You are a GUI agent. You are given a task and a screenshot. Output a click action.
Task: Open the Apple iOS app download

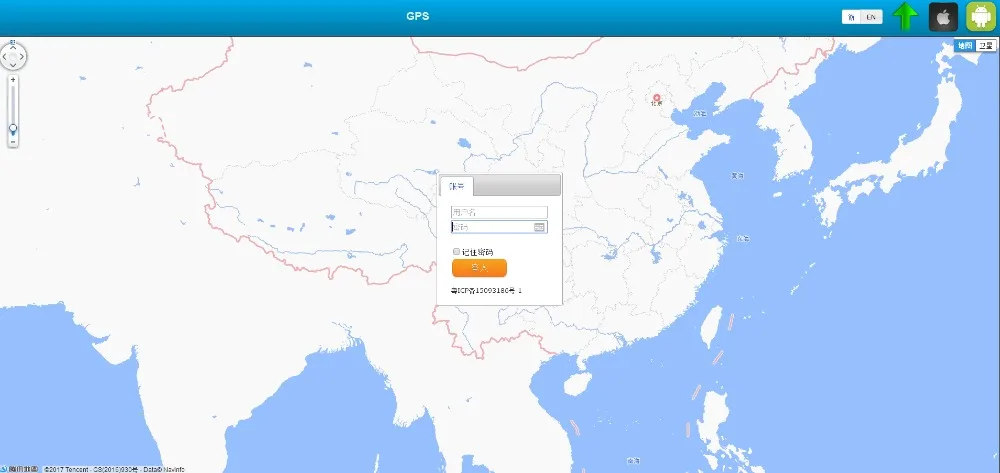943,17
